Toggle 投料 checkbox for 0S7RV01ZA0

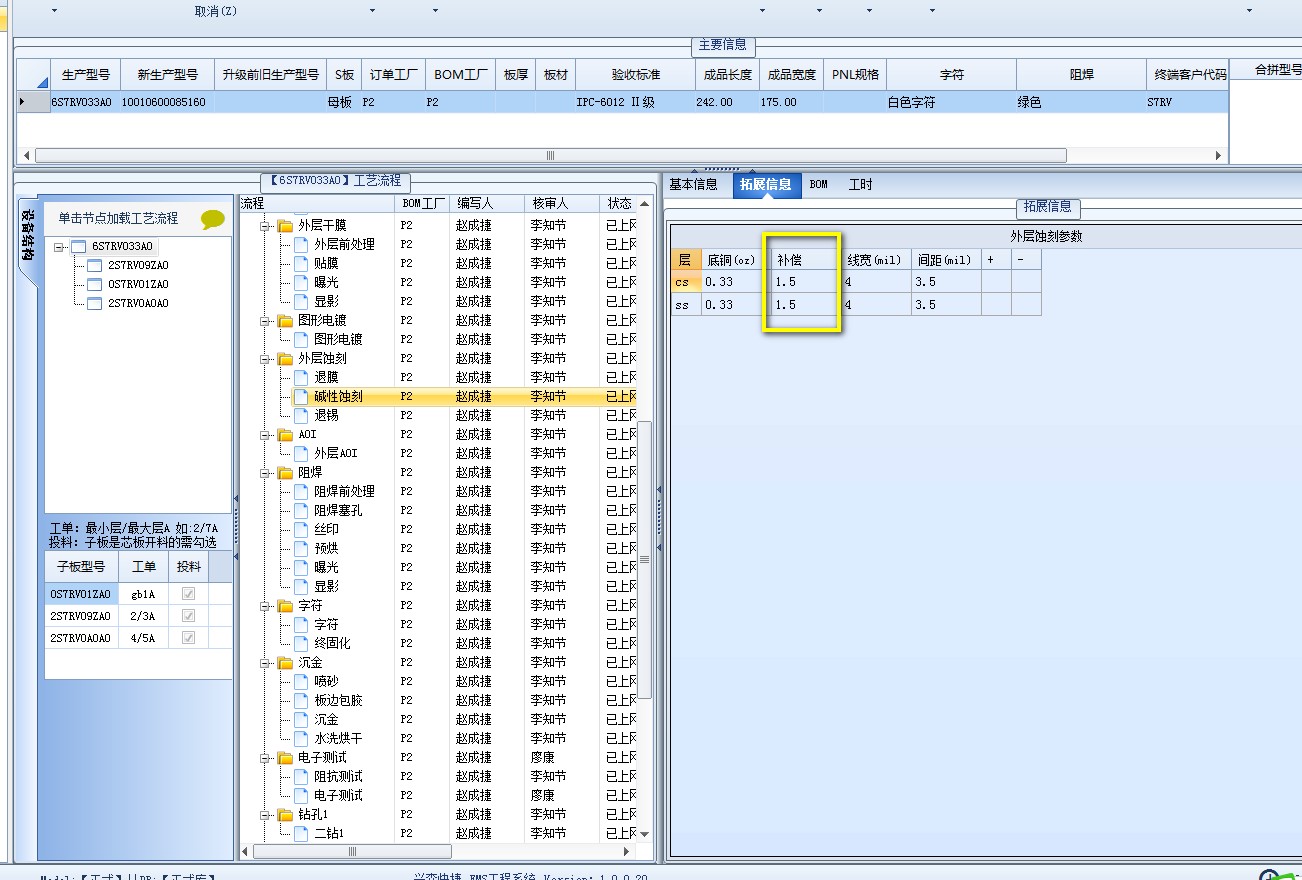coord(188,594)
